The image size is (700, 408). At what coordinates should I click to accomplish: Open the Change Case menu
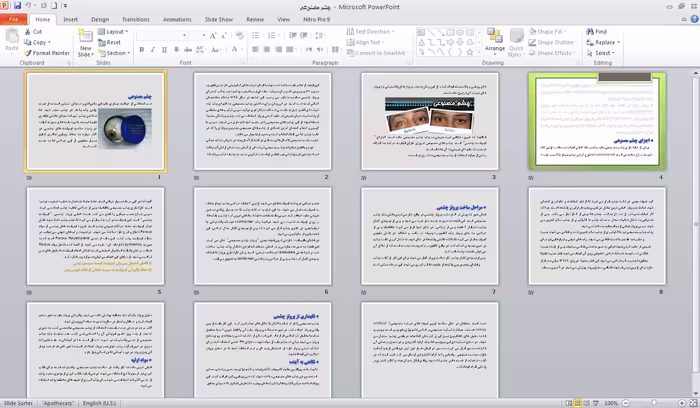point(216,50)
